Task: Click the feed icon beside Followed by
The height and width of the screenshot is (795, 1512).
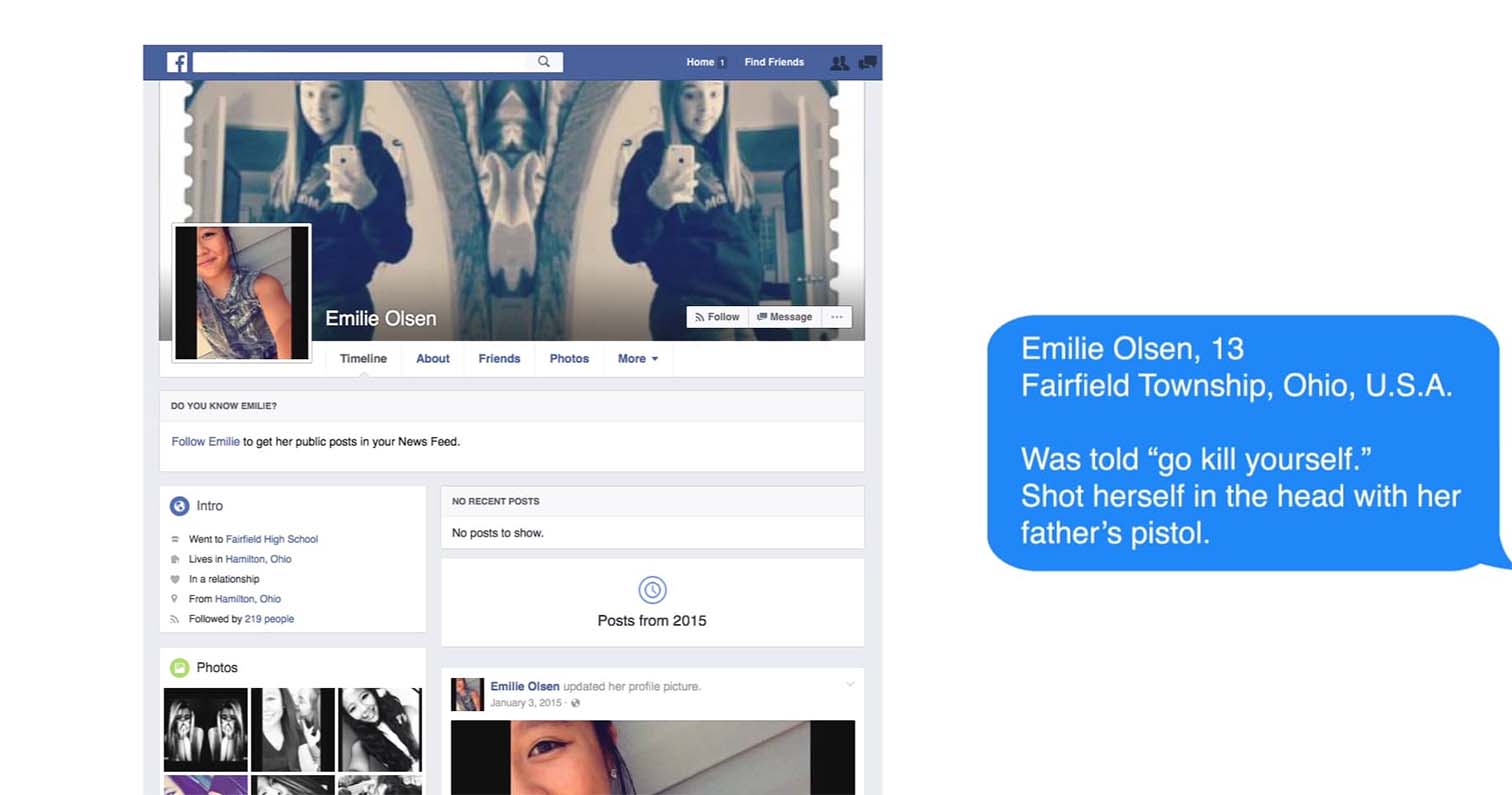Action: tap(176, 619)
